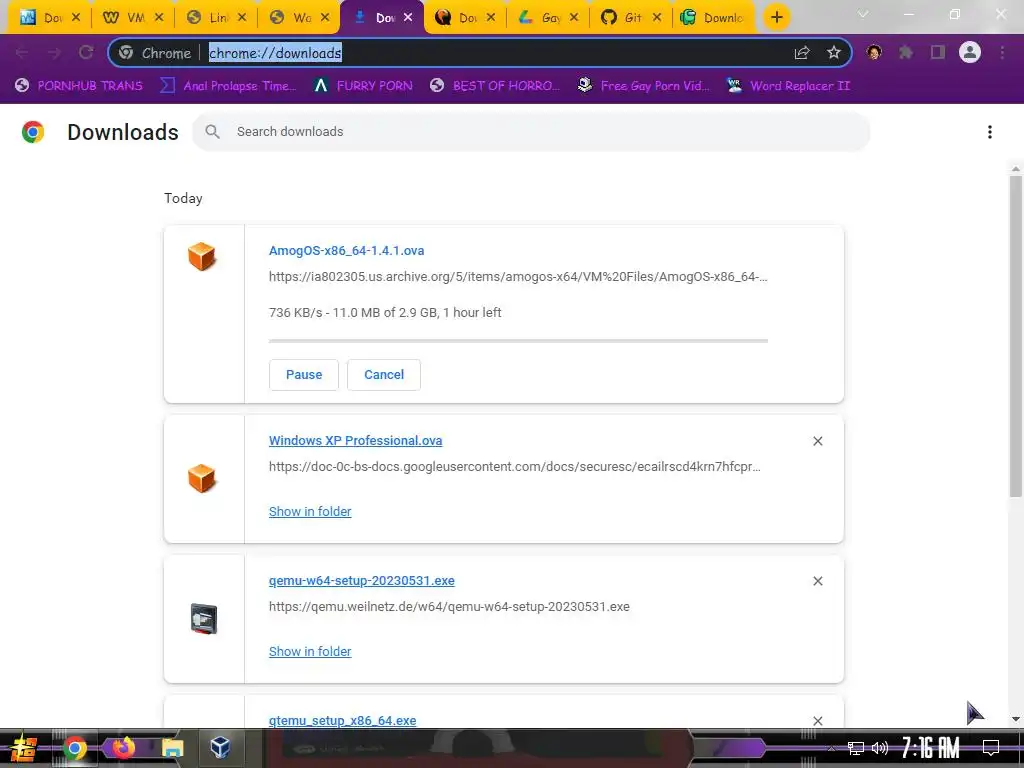Open a new tab with plus button
This screenshot has height=768, width=1024.
776,18
